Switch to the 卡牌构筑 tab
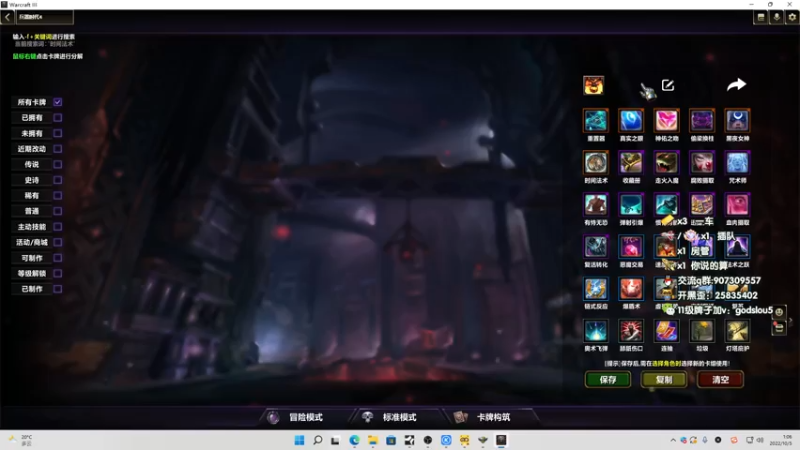Image resolution: width=800 pixels, height=450 pixels. 493,417
